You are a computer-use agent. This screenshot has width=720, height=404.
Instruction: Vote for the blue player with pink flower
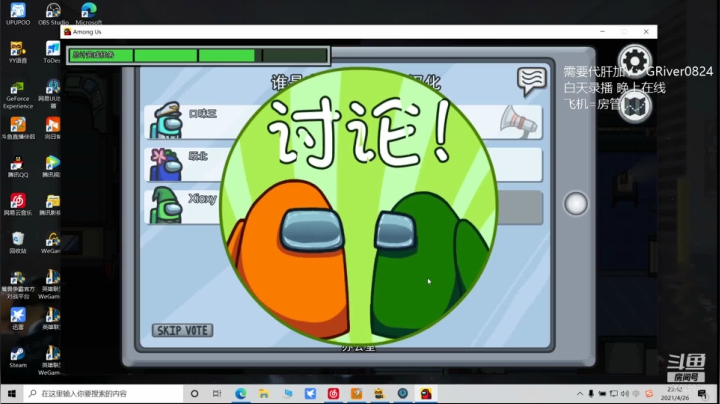pyautogui.click(x=343, y=164)
